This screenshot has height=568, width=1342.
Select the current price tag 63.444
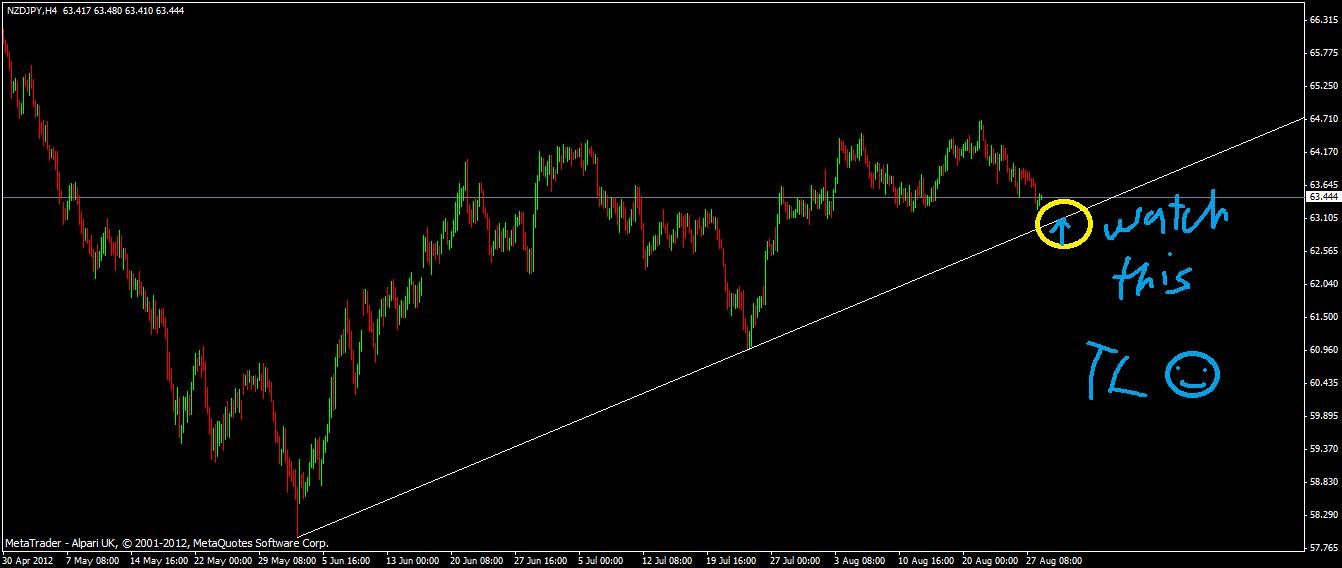tap(1324, 197)
